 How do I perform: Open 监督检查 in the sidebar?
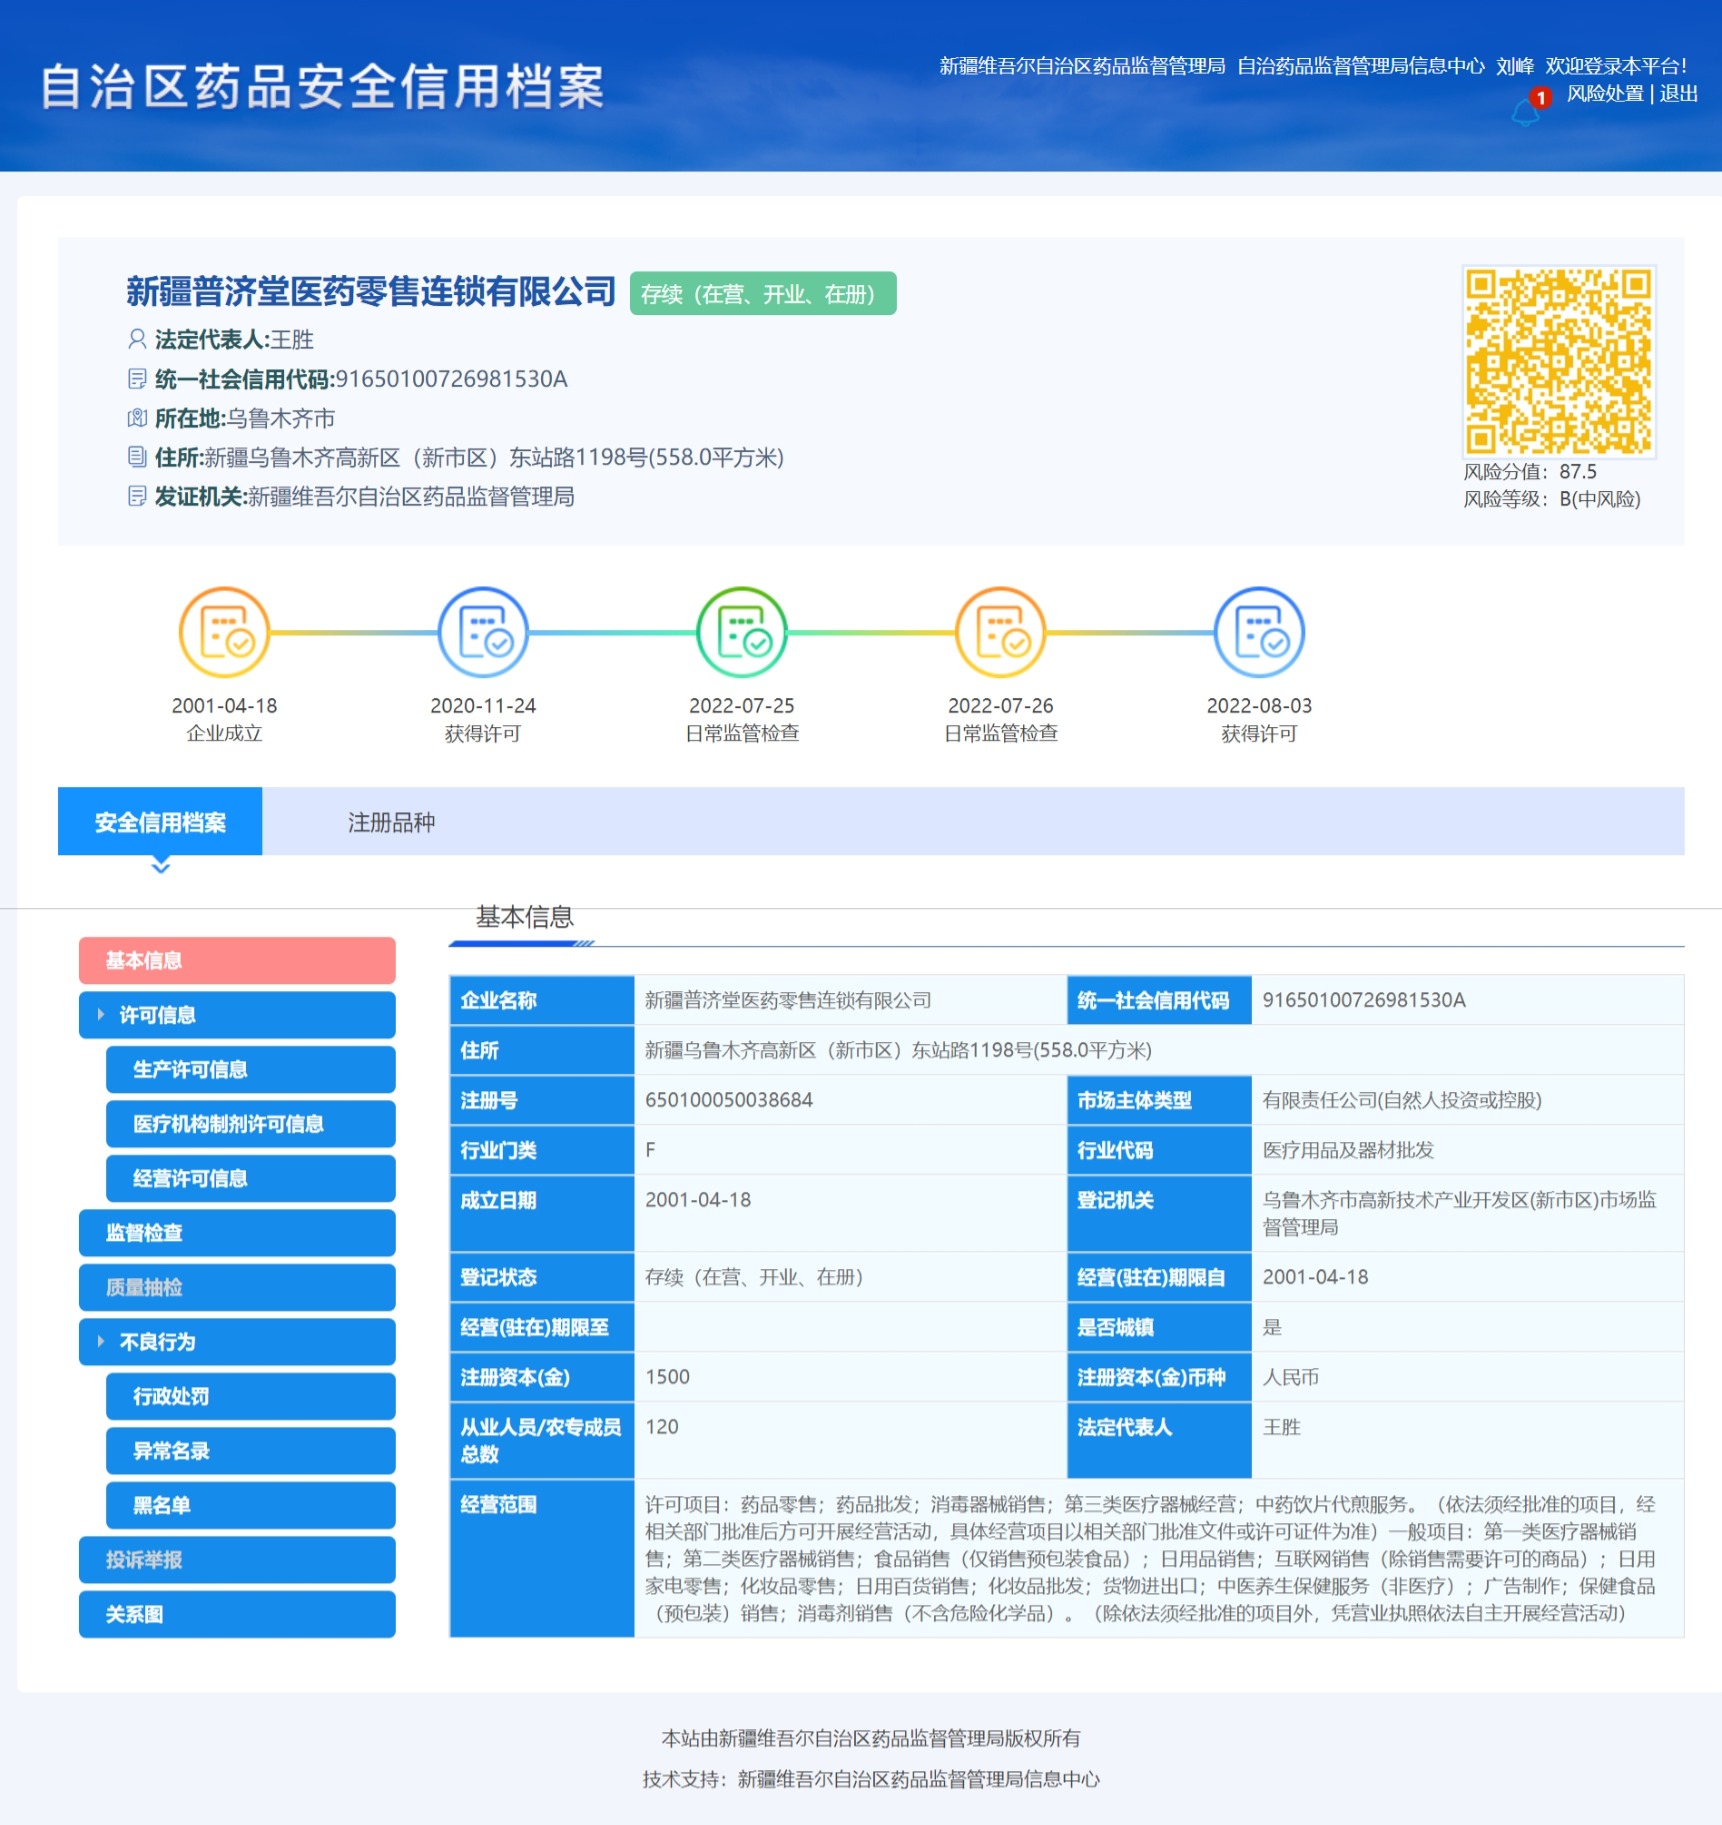[237, 1233]
